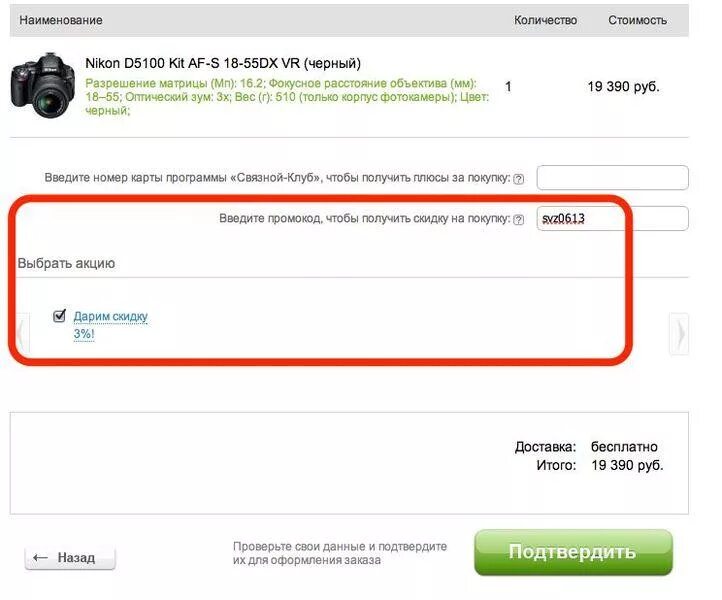The height and width of the screenshot is (600, 722).
Task: Open the Nikon camera product thumbnail
Action: 43,85
